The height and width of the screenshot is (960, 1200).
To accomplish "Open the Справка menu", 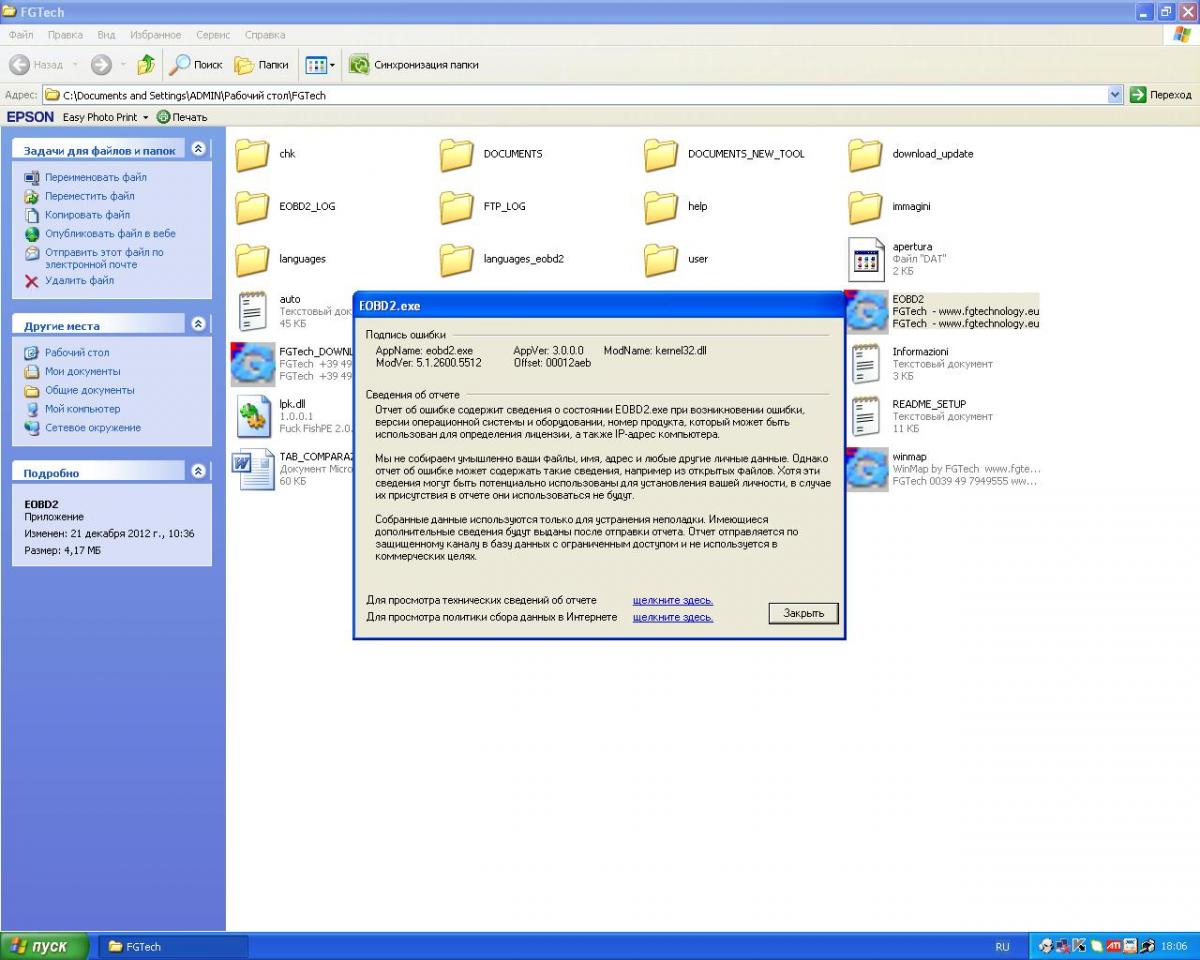I will [x=265, y=35].
